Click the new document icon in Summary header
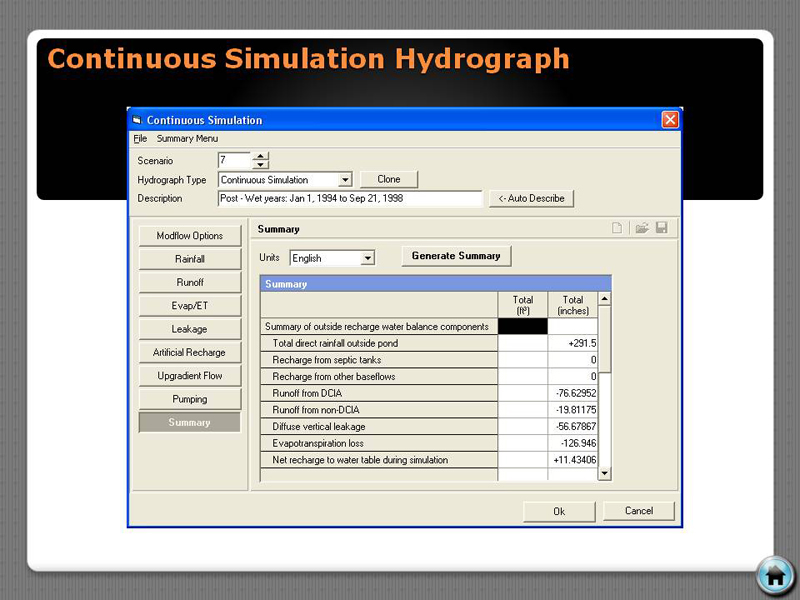The width and height of the screenshot is (800, 600). coord(617,229)
